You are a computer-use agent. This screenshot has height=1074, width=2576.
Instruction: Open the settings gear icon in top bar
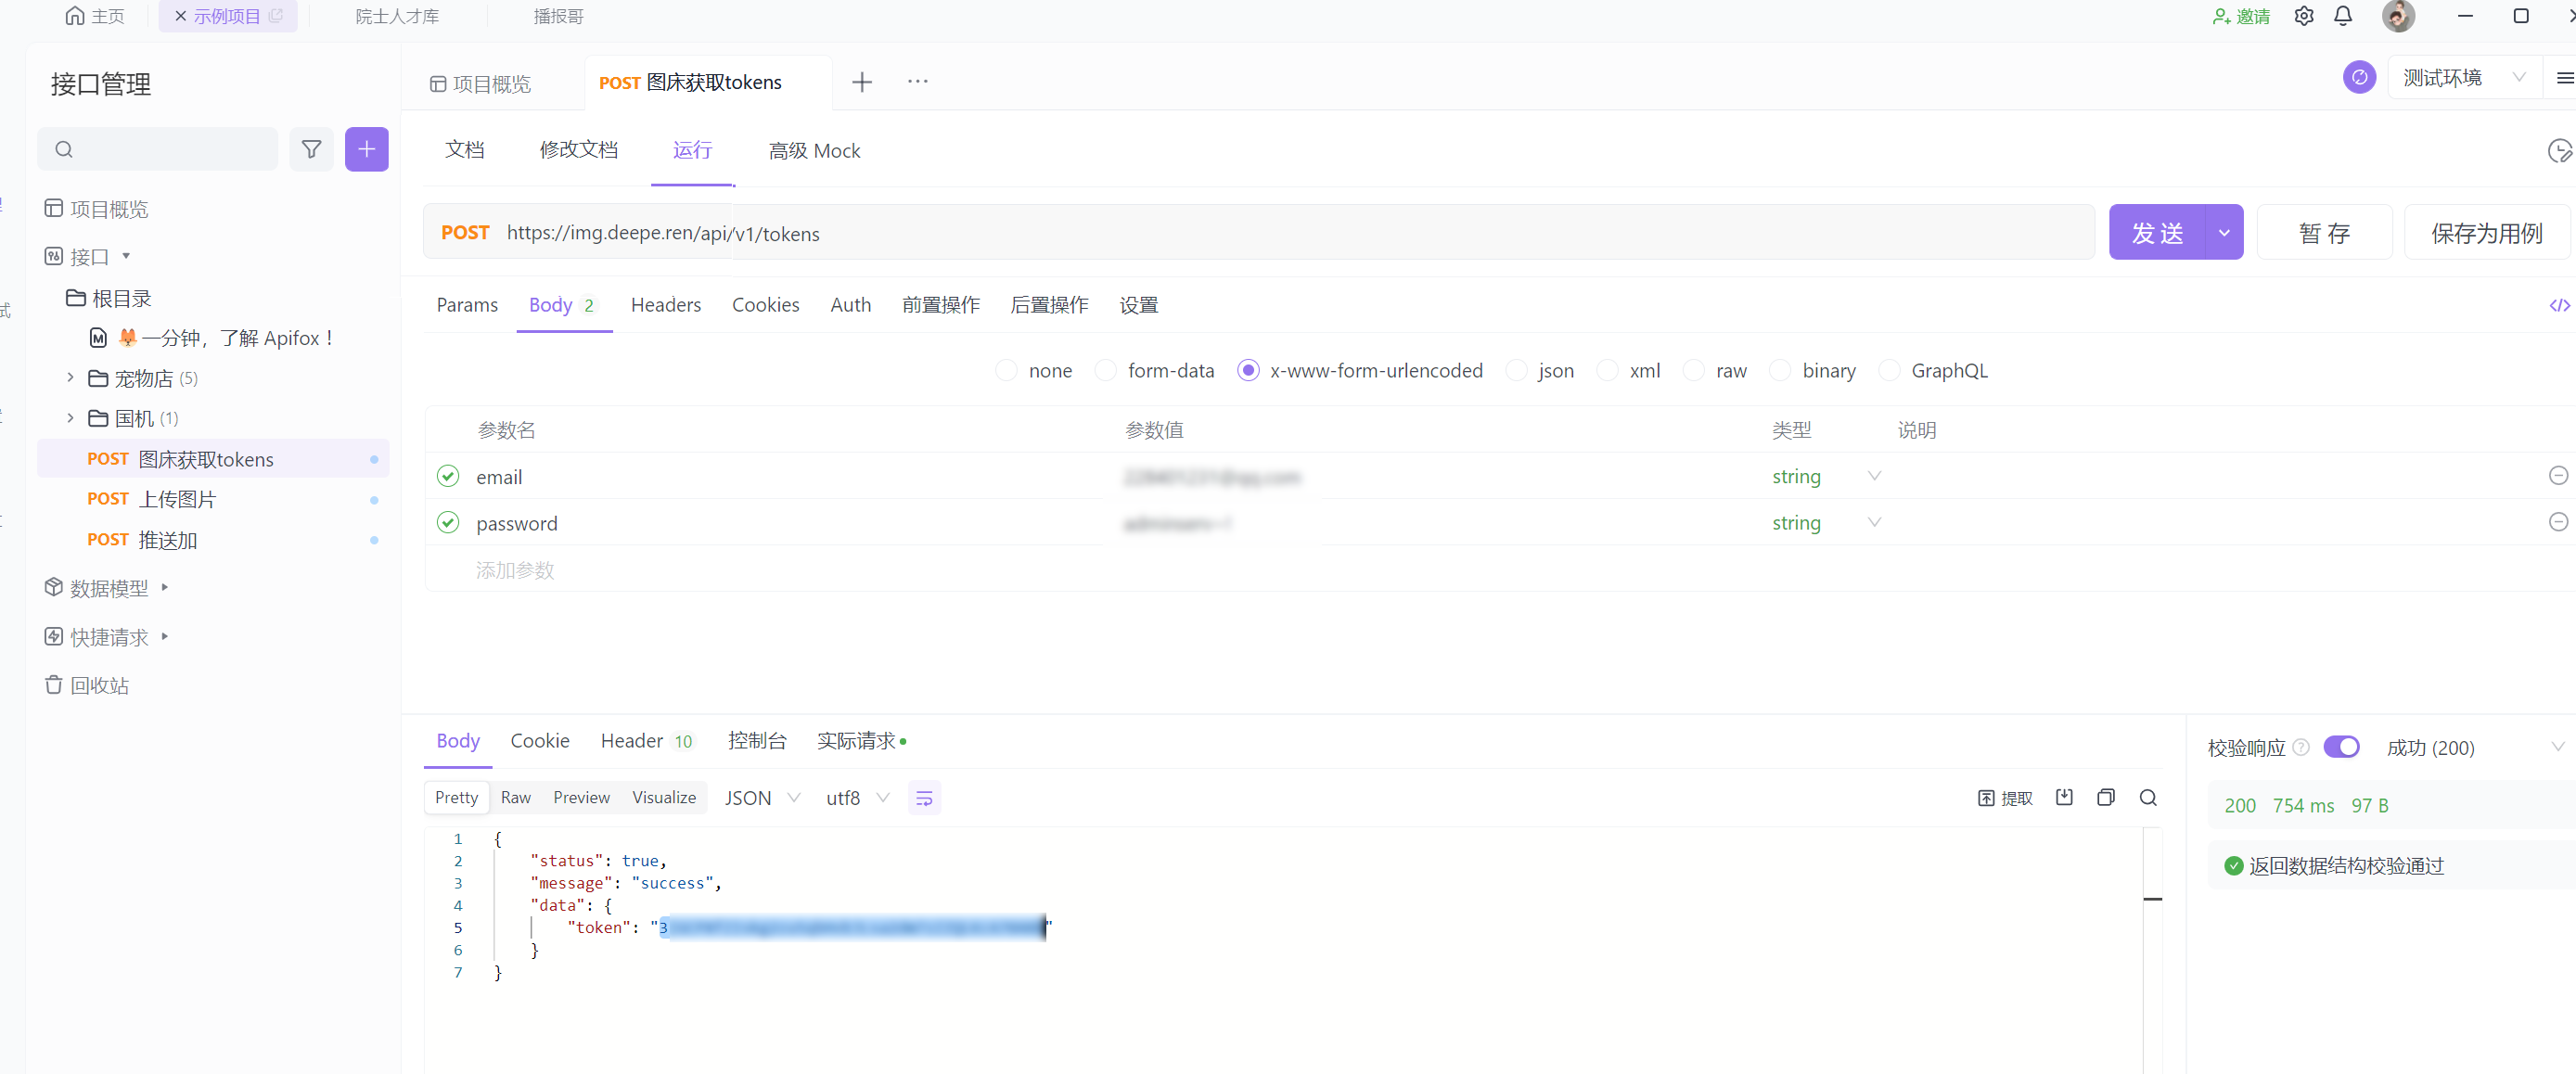[2304, 16]
